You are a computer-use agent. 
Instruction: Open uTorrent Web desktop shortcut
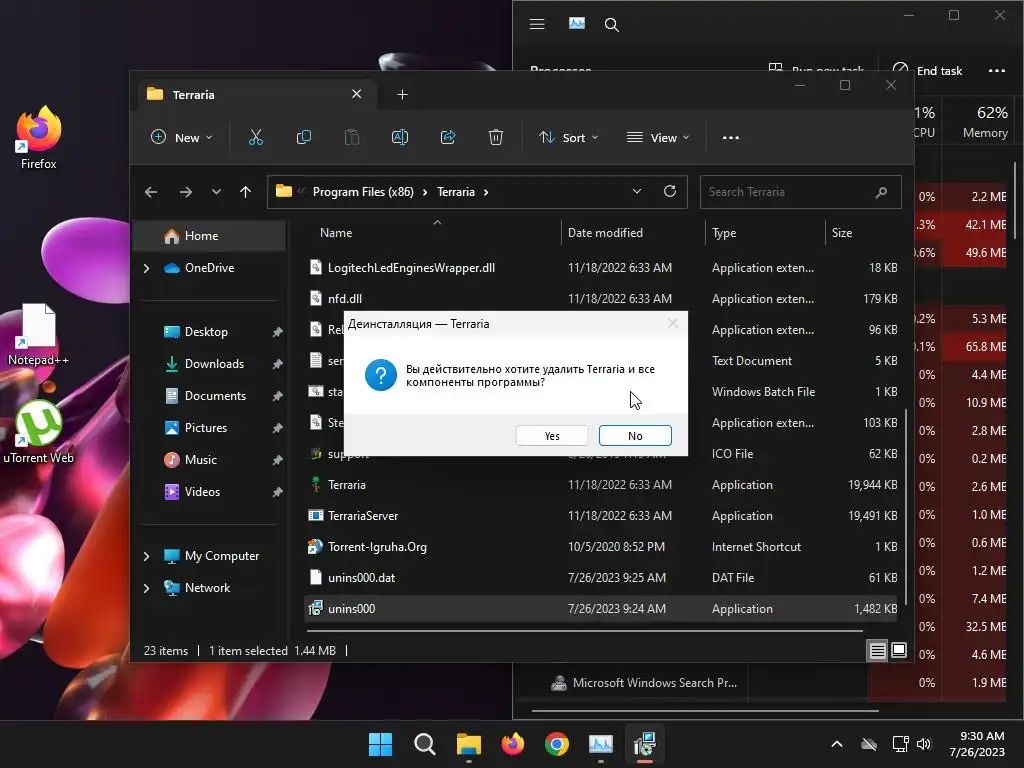[39, 432]
